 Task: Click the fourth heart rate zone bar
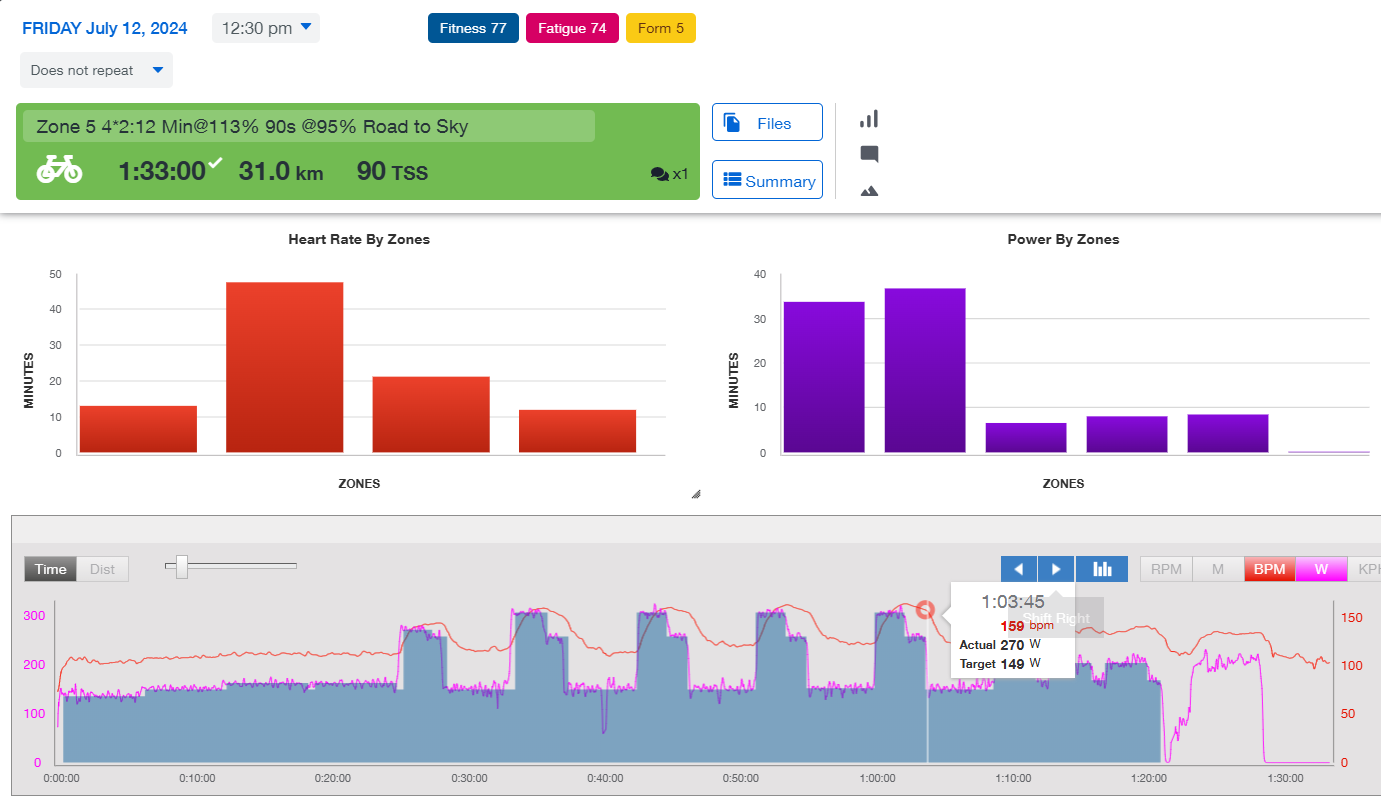(577, 431)
